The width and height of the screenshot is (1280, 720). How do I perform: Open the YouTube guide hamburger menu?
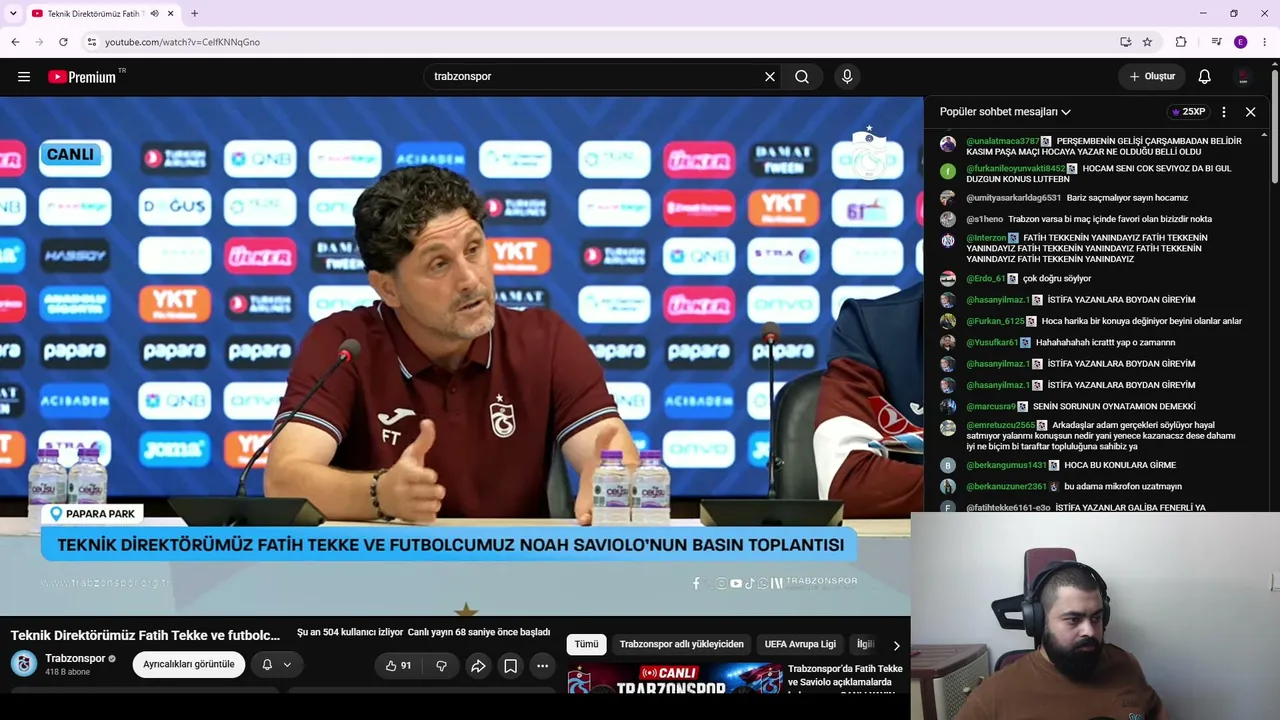[x=24, y=77]
